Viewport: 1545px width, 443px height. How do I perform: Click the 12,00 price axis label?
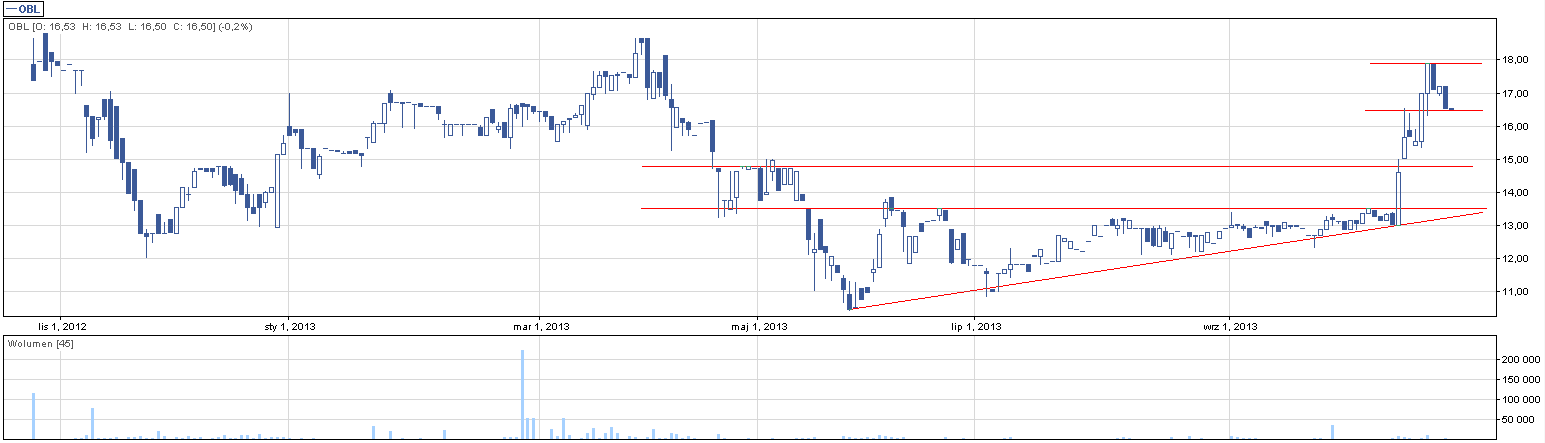pyautogui.click(x=1516, y=258)
